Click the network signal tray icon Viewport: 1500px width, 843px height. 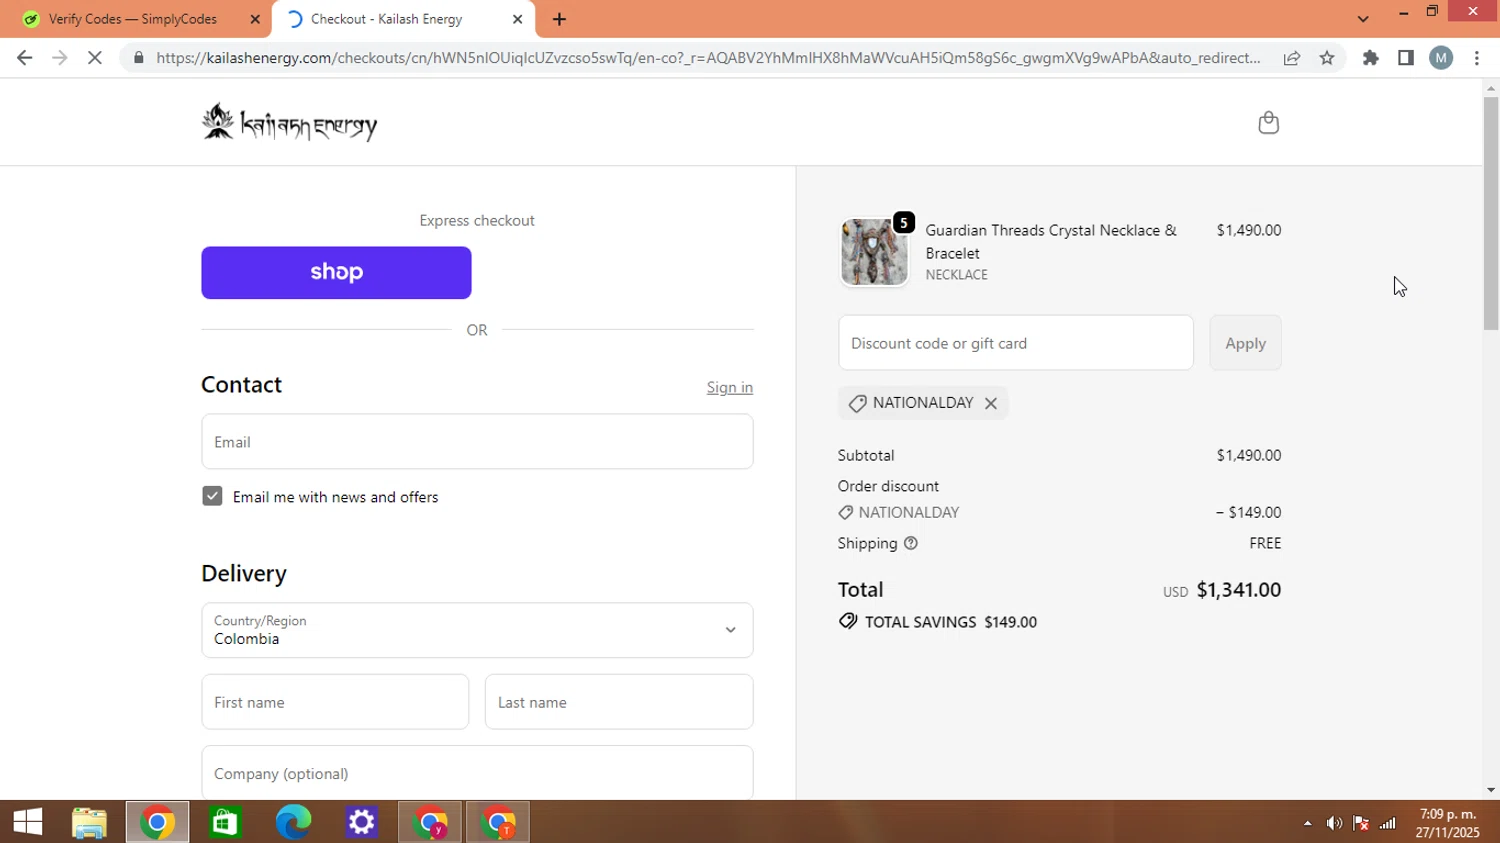pyautogui.click(x=1388, y=823)
